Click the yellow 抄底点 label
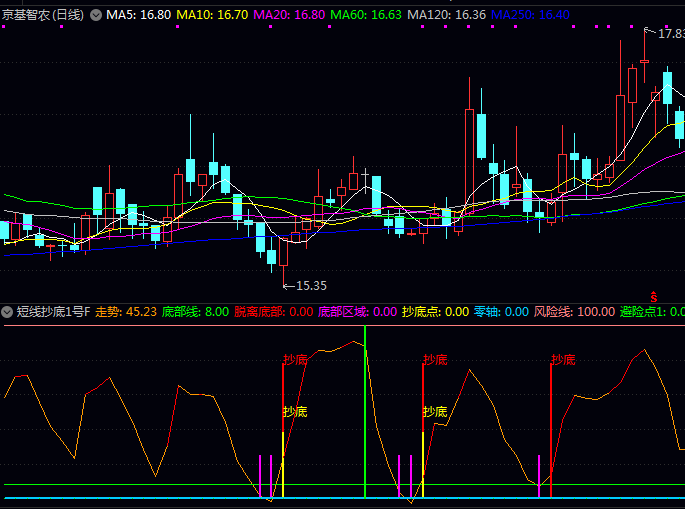Image resolution: width=685 pixels, height=509 pixels. pos(435,312)
